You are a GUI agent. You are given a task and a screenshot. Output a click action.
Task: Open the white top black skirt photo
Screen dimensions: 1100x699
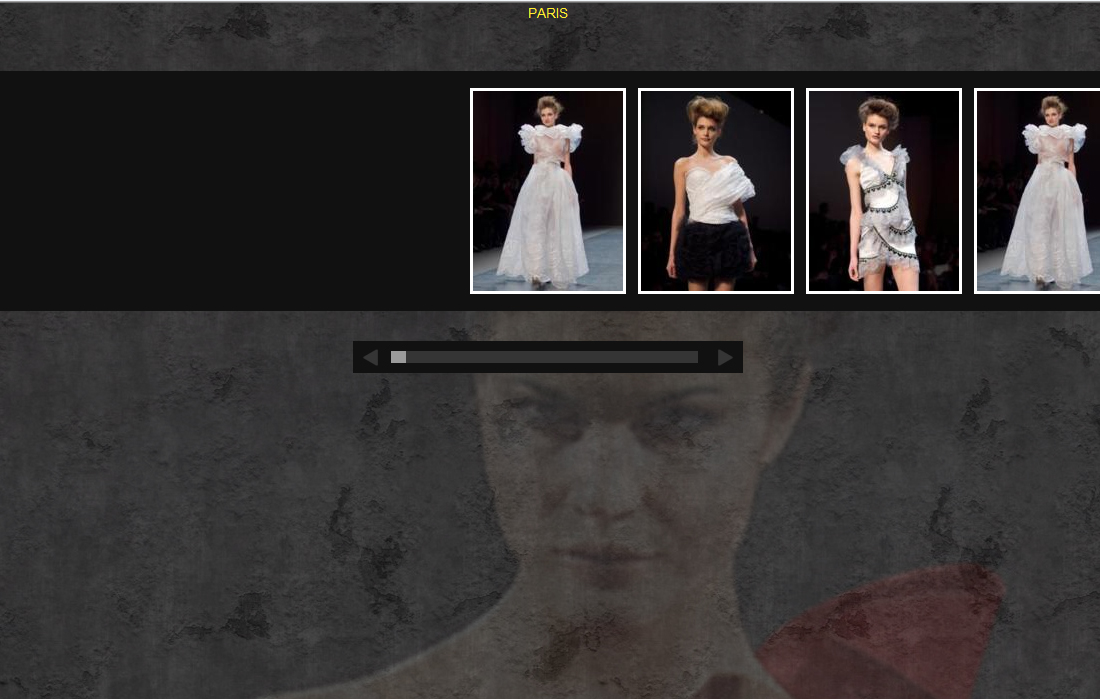715,191
